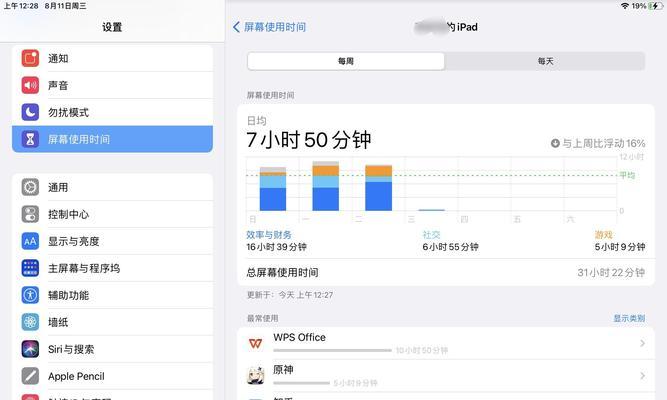The height and width of the screenshot is (400, 667).
Task: Tap the 31小时22分钟 total value
Action: pyautogui.click(x=611, y=272)
